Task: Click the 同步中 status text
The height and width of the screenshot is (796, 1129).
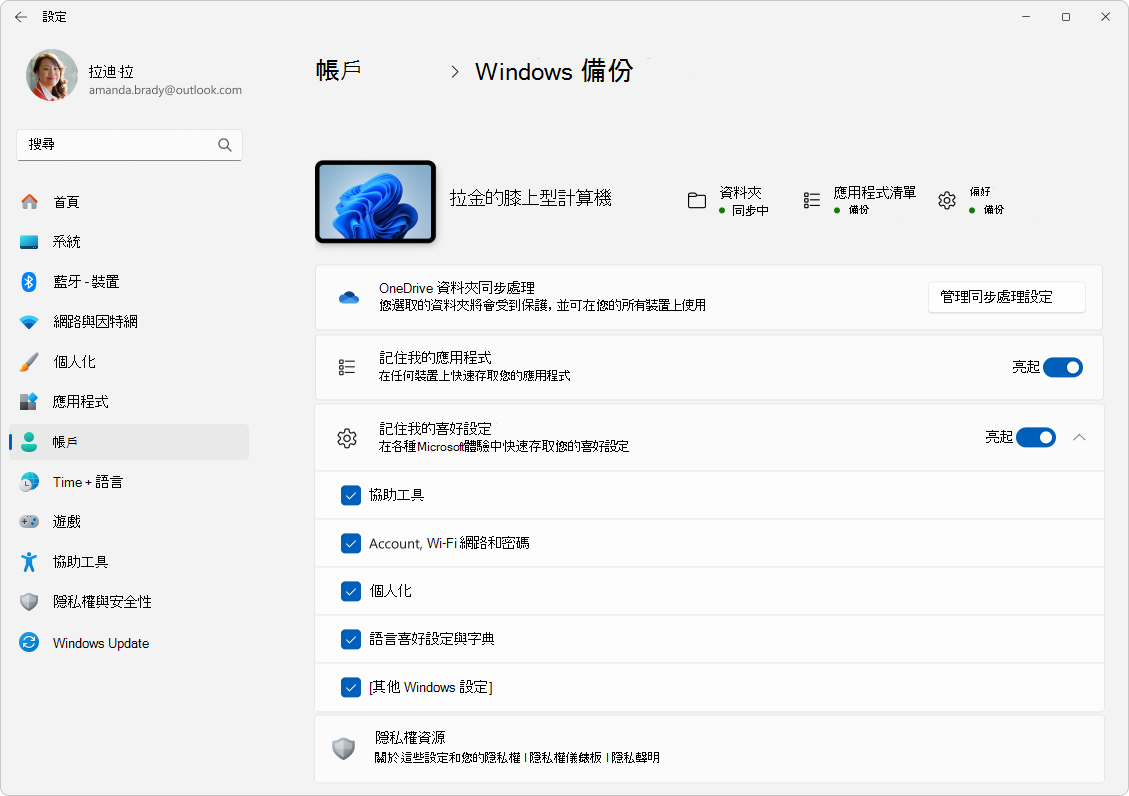Action: tap(750, 210)
